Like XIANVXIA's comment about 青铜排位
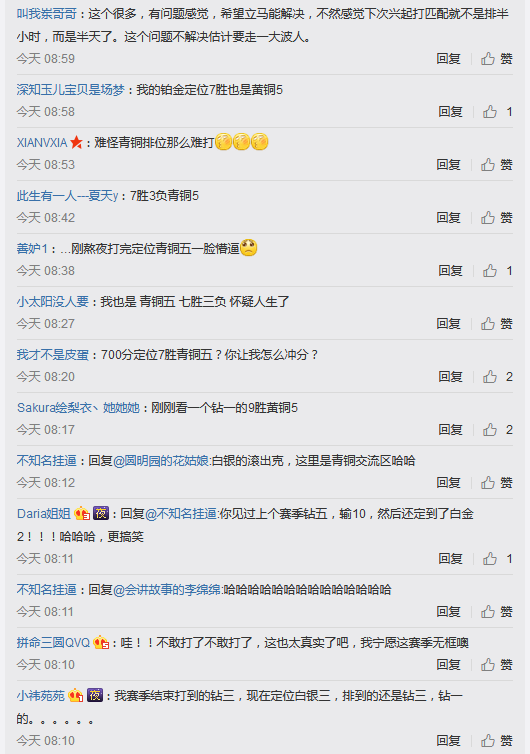530x754 pixels. coord(496,164)
